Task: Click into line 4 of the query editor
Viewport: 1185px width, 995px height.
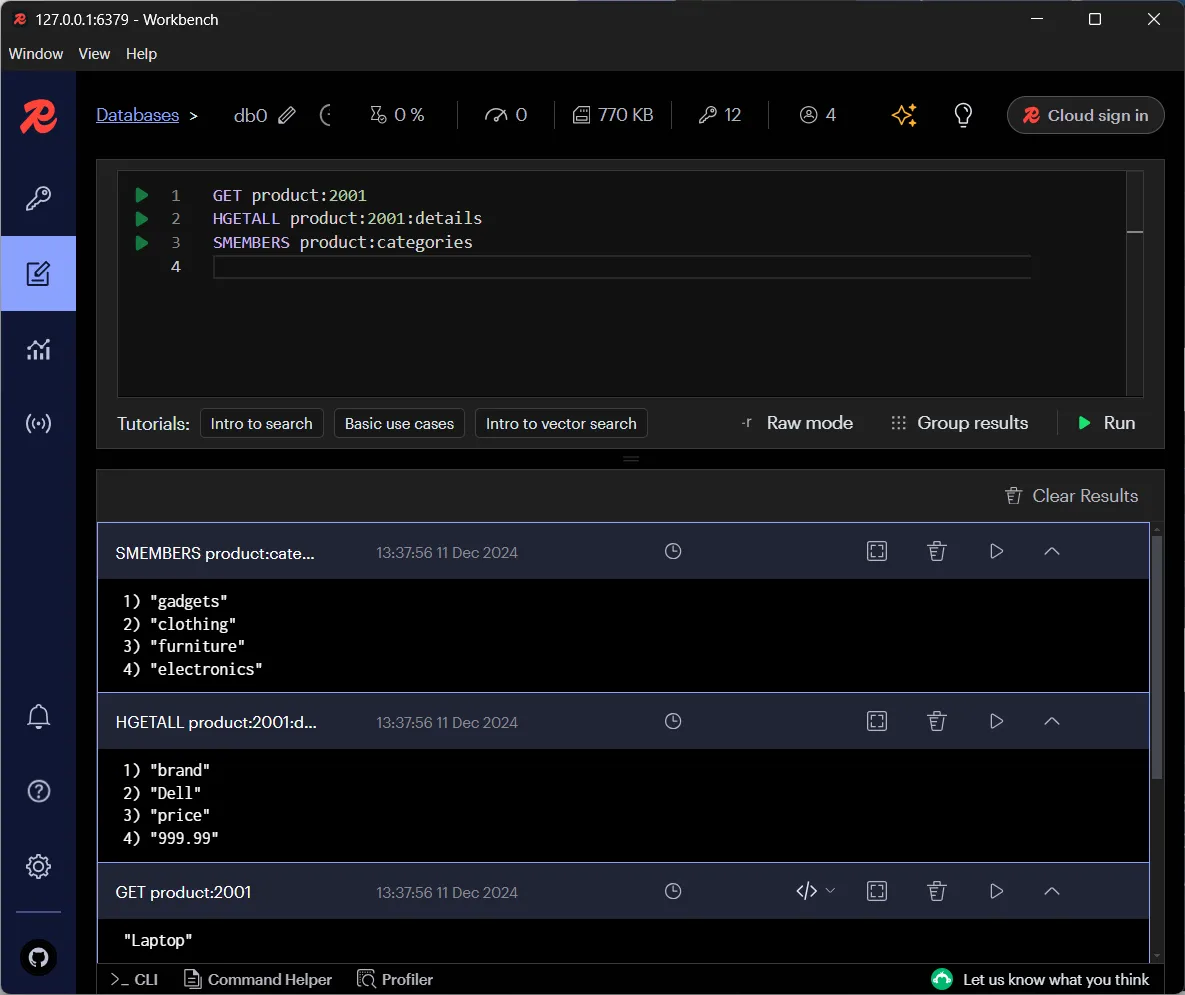Action: [x=500, y=266]
